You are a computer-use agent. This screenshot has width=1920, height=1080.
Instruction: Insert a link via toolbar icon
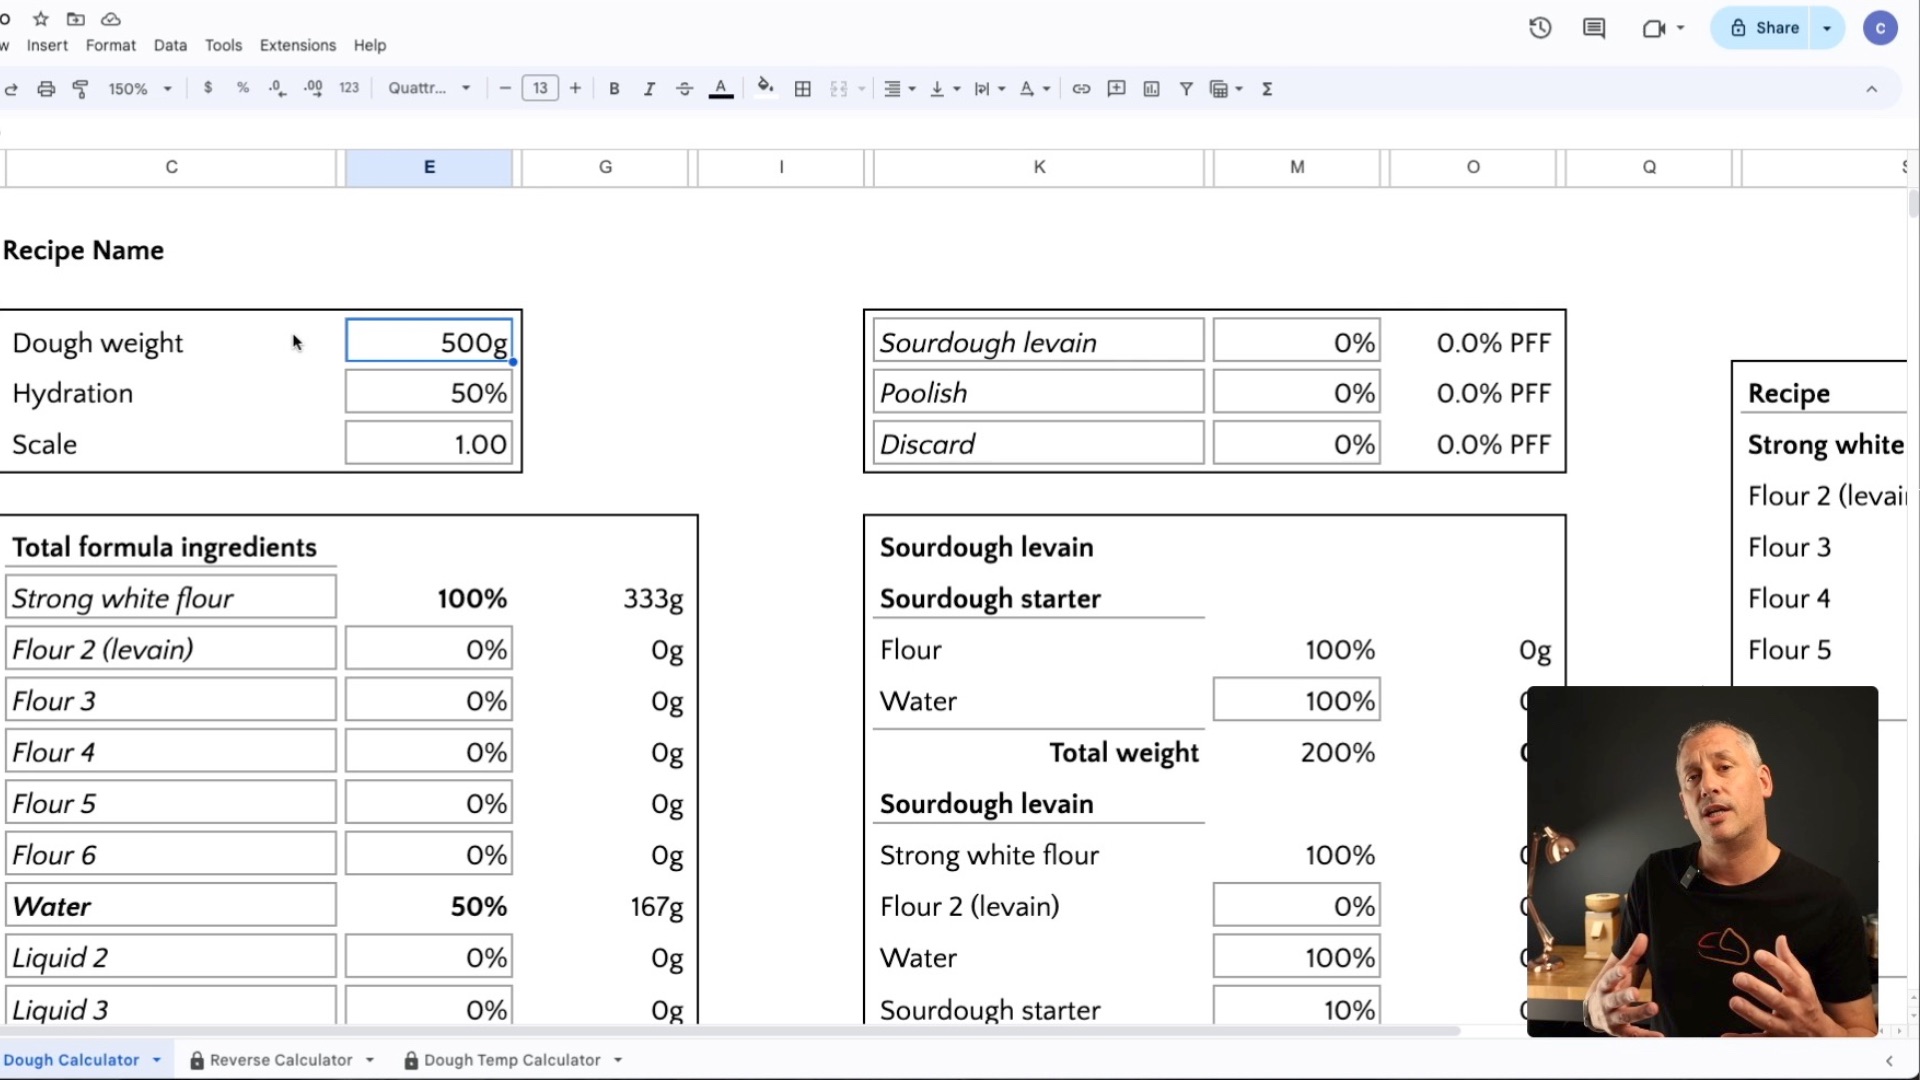coord(1081,89)
